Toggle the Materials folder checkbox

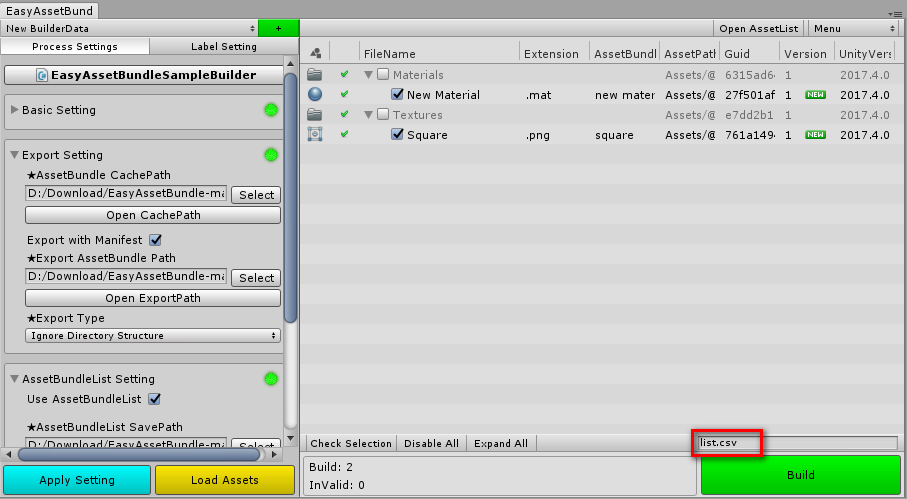(x=383, y=74)
